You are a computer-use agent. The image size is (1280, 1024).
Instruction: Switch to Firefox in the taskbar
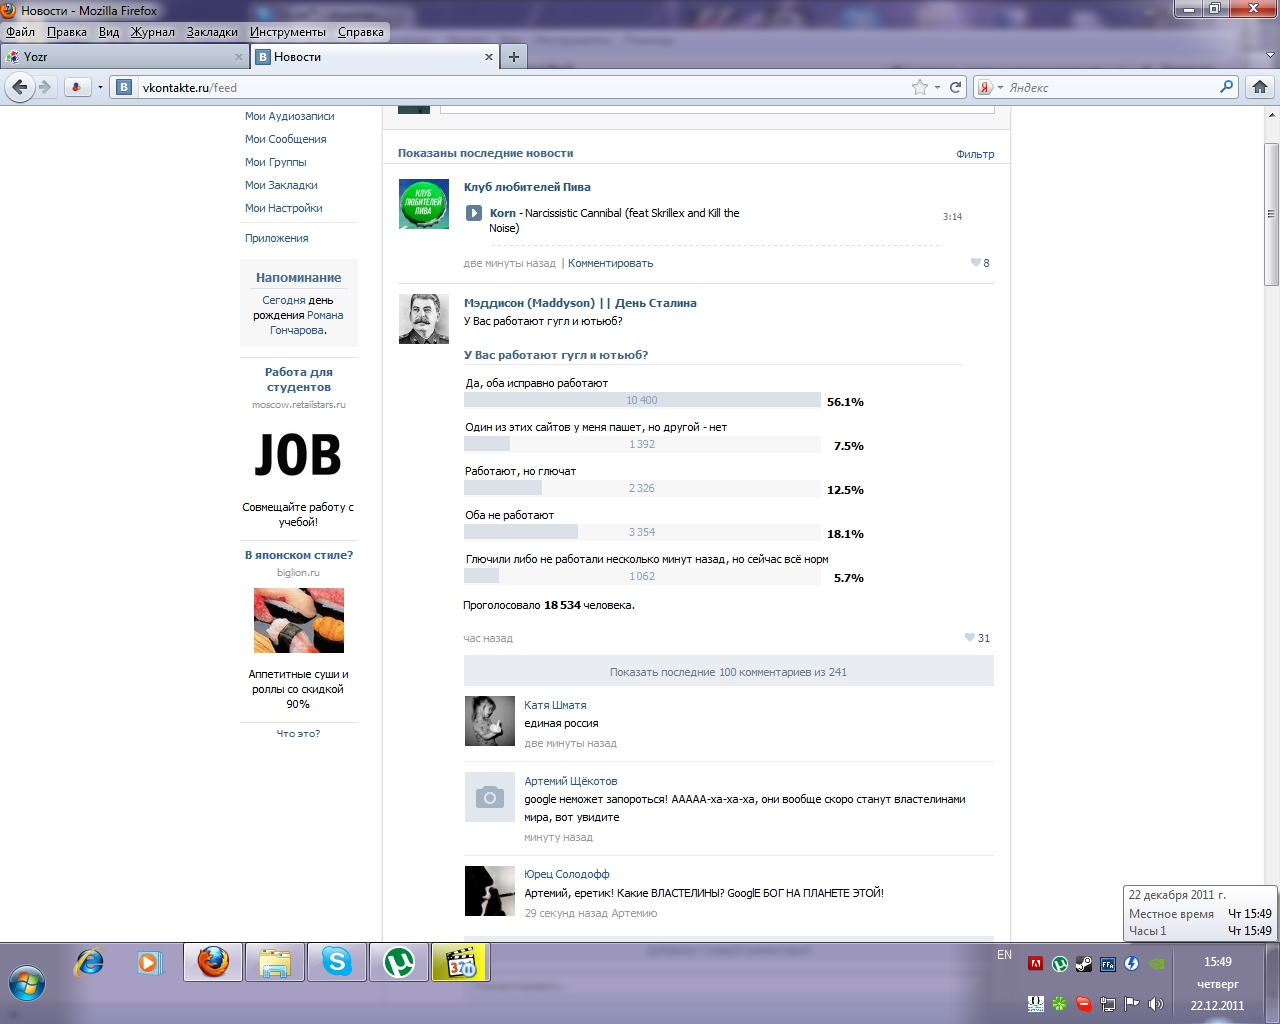pos(213,962)
